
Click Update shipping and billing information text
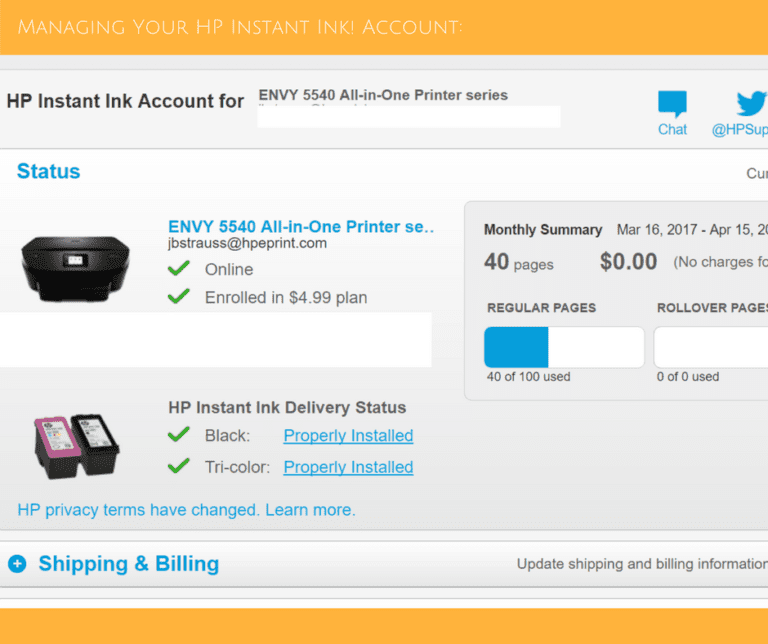coord(641,564)
